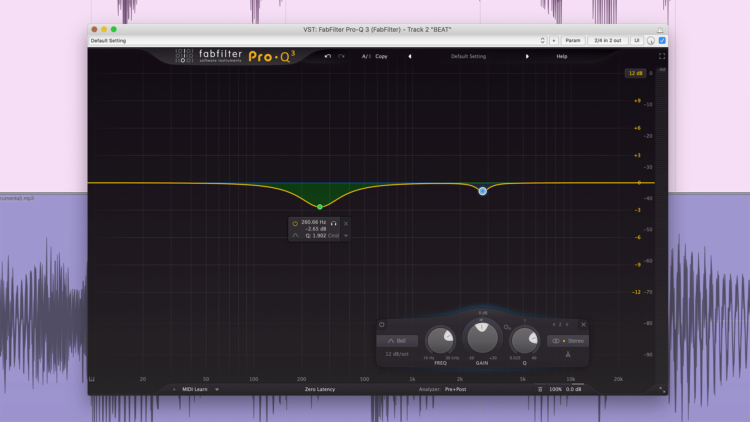Load the next preset with right arrow

527,56
